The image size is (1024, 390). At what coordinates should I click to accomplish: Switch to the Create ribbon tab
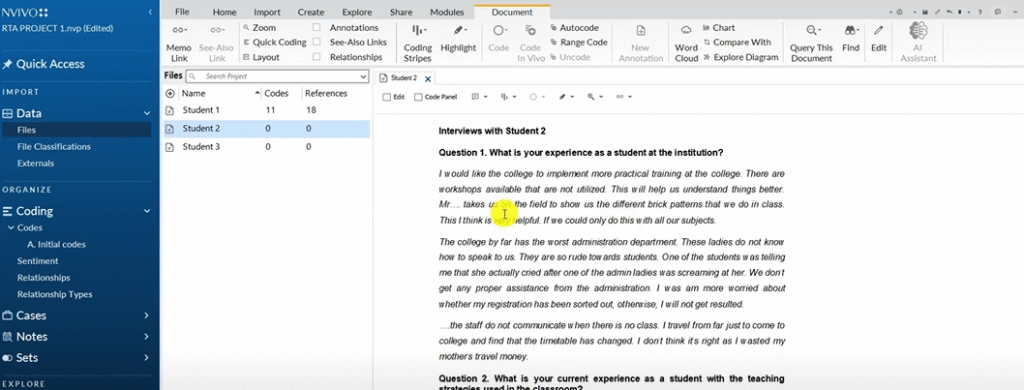[x=311, y=12]
